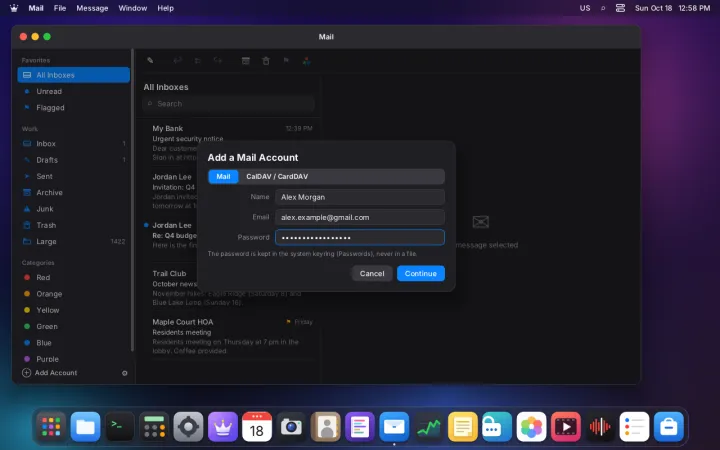Image resolution: width=720 pixels, height=450 pixels.
Task: Open Launchpad grid icon in the dock
Action: (51, 427)
